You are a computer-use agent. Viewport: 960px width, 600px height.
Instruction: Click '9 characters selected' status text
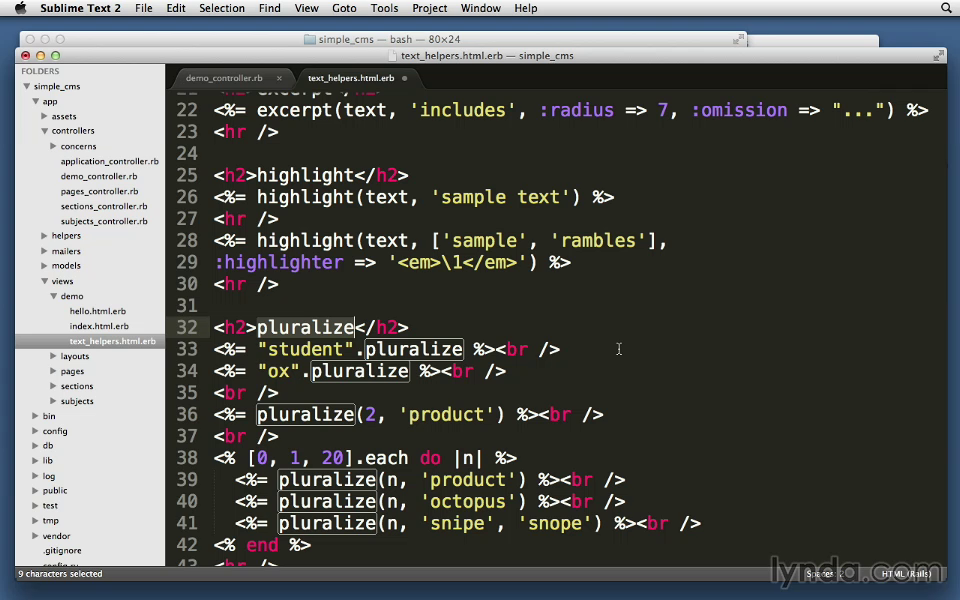pos(60,574)
